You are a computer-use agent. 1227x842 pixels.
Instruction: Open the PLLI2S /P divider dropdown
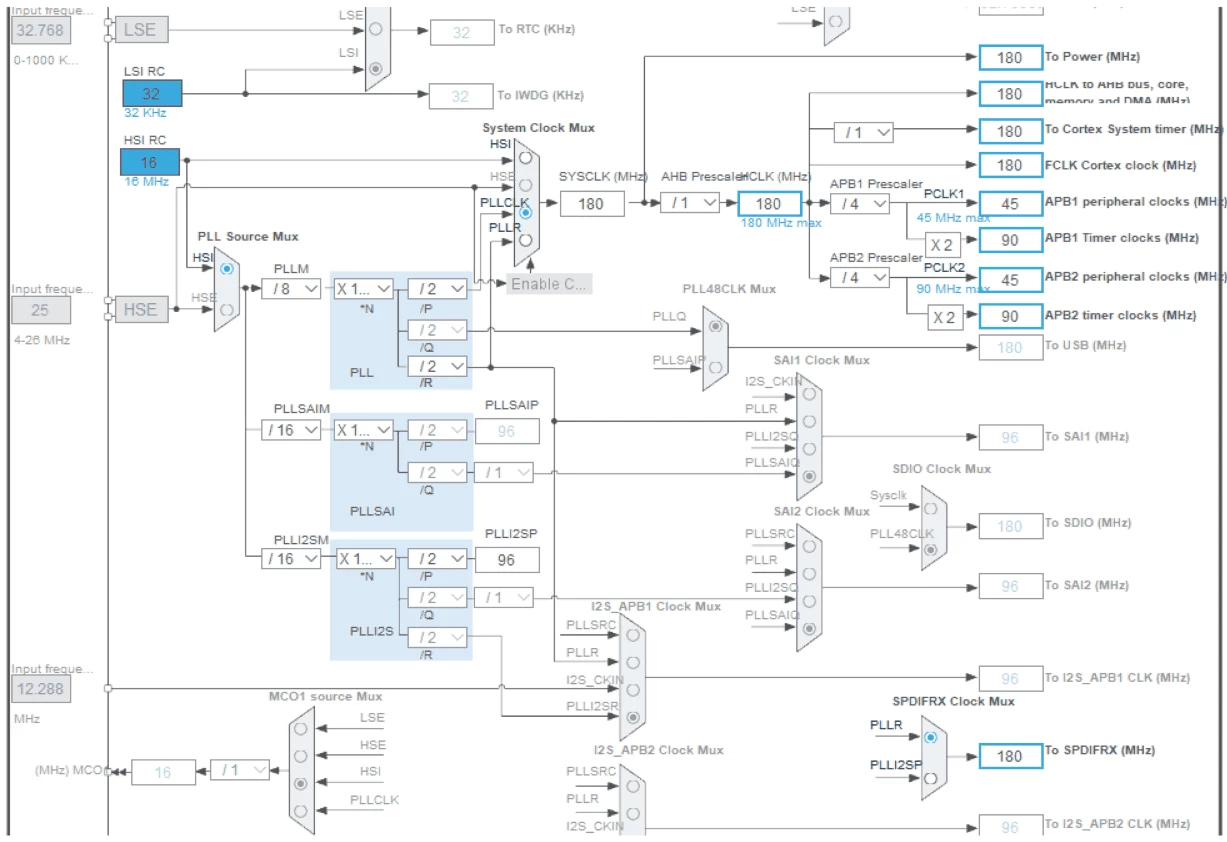tap(437, 558)
